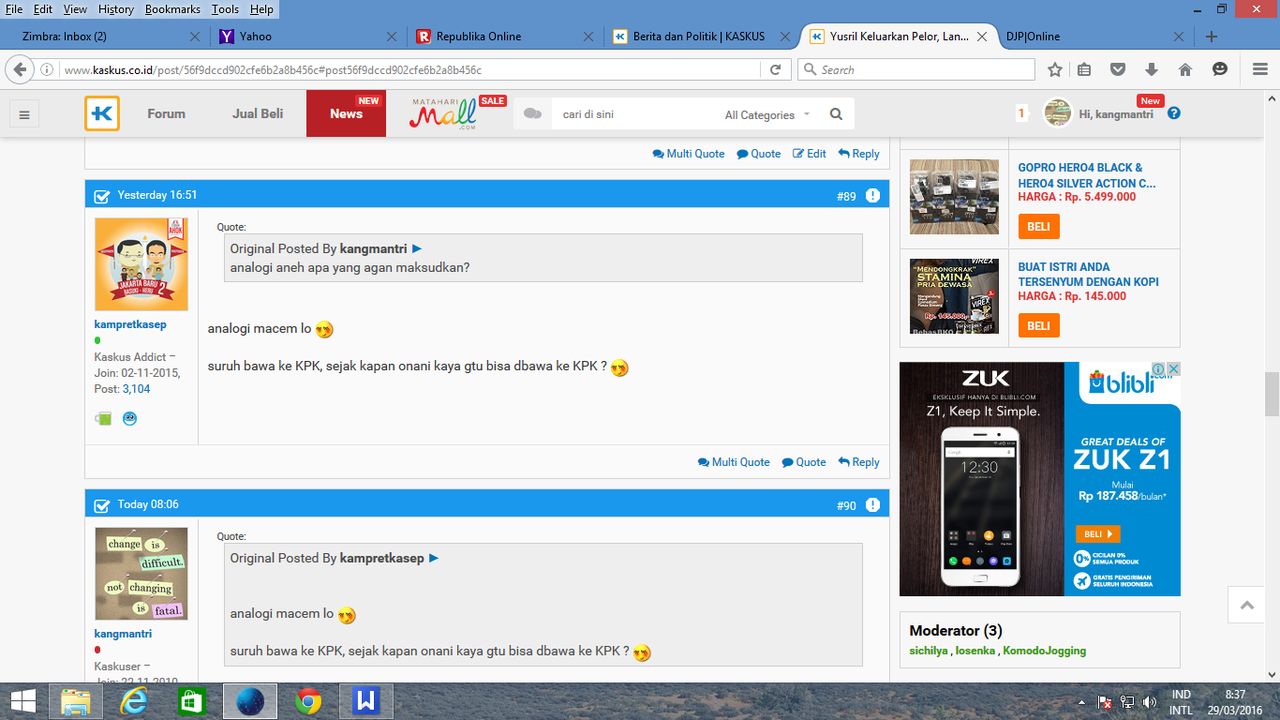1280x720 pixels.
Task: Click the smiley chat icon in toolbar
Action: pos(1219,69)
